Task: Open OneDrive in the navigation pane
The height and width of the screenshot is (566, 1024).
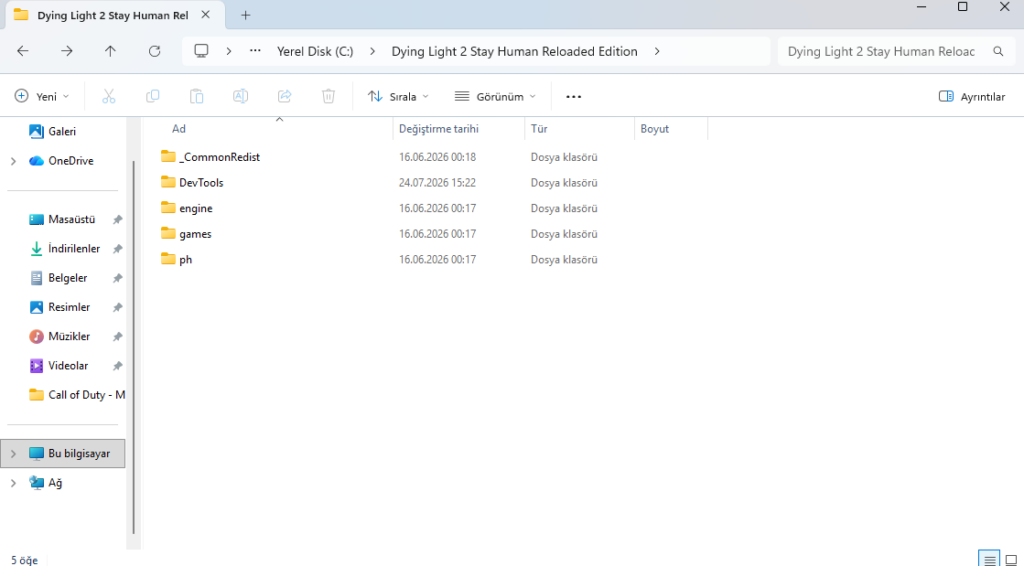Action: 71,161
